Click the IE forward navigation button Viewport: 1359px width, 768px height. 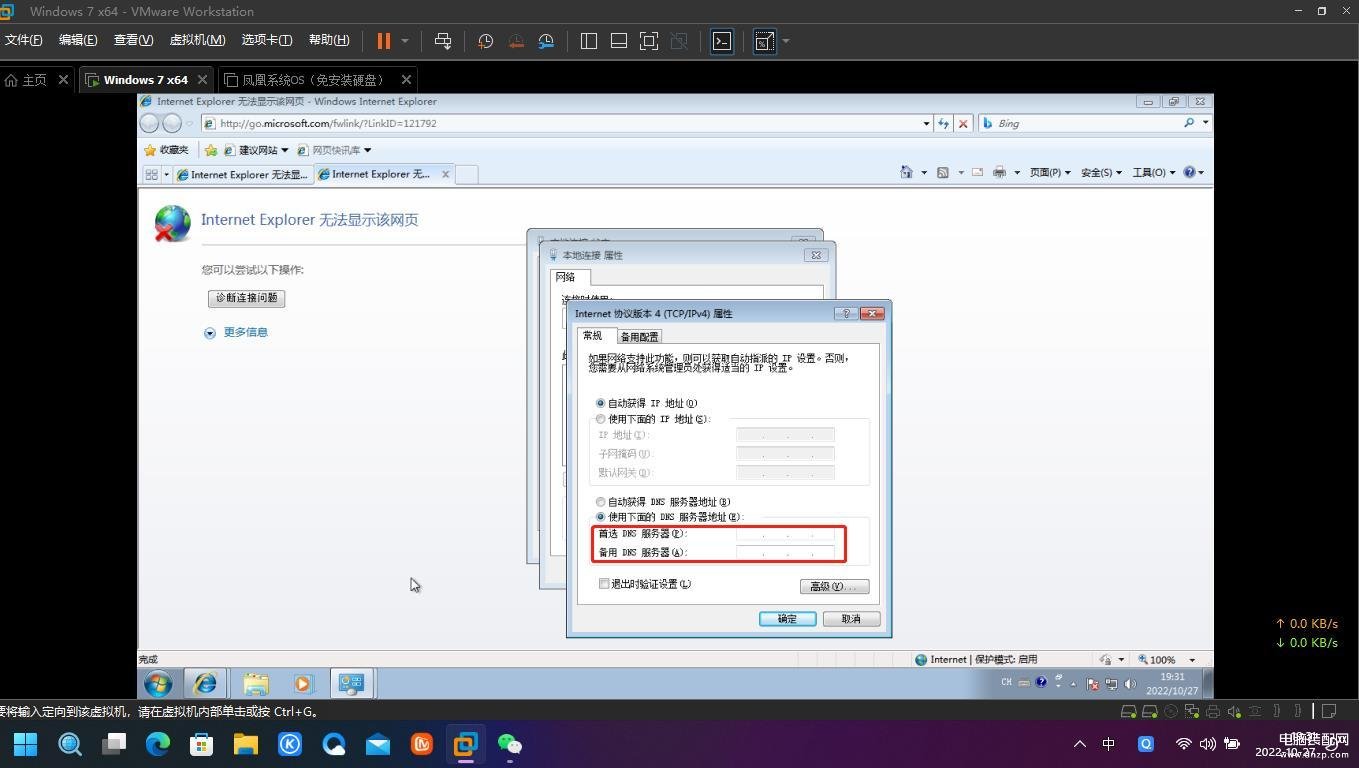[172, 123]
